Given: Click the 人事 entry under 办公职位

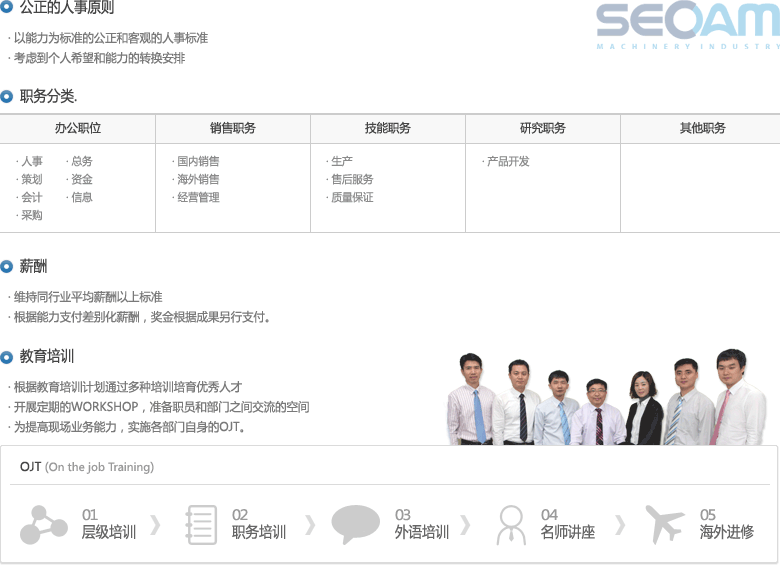Looking at the screenshot, I should click(30, 161).
